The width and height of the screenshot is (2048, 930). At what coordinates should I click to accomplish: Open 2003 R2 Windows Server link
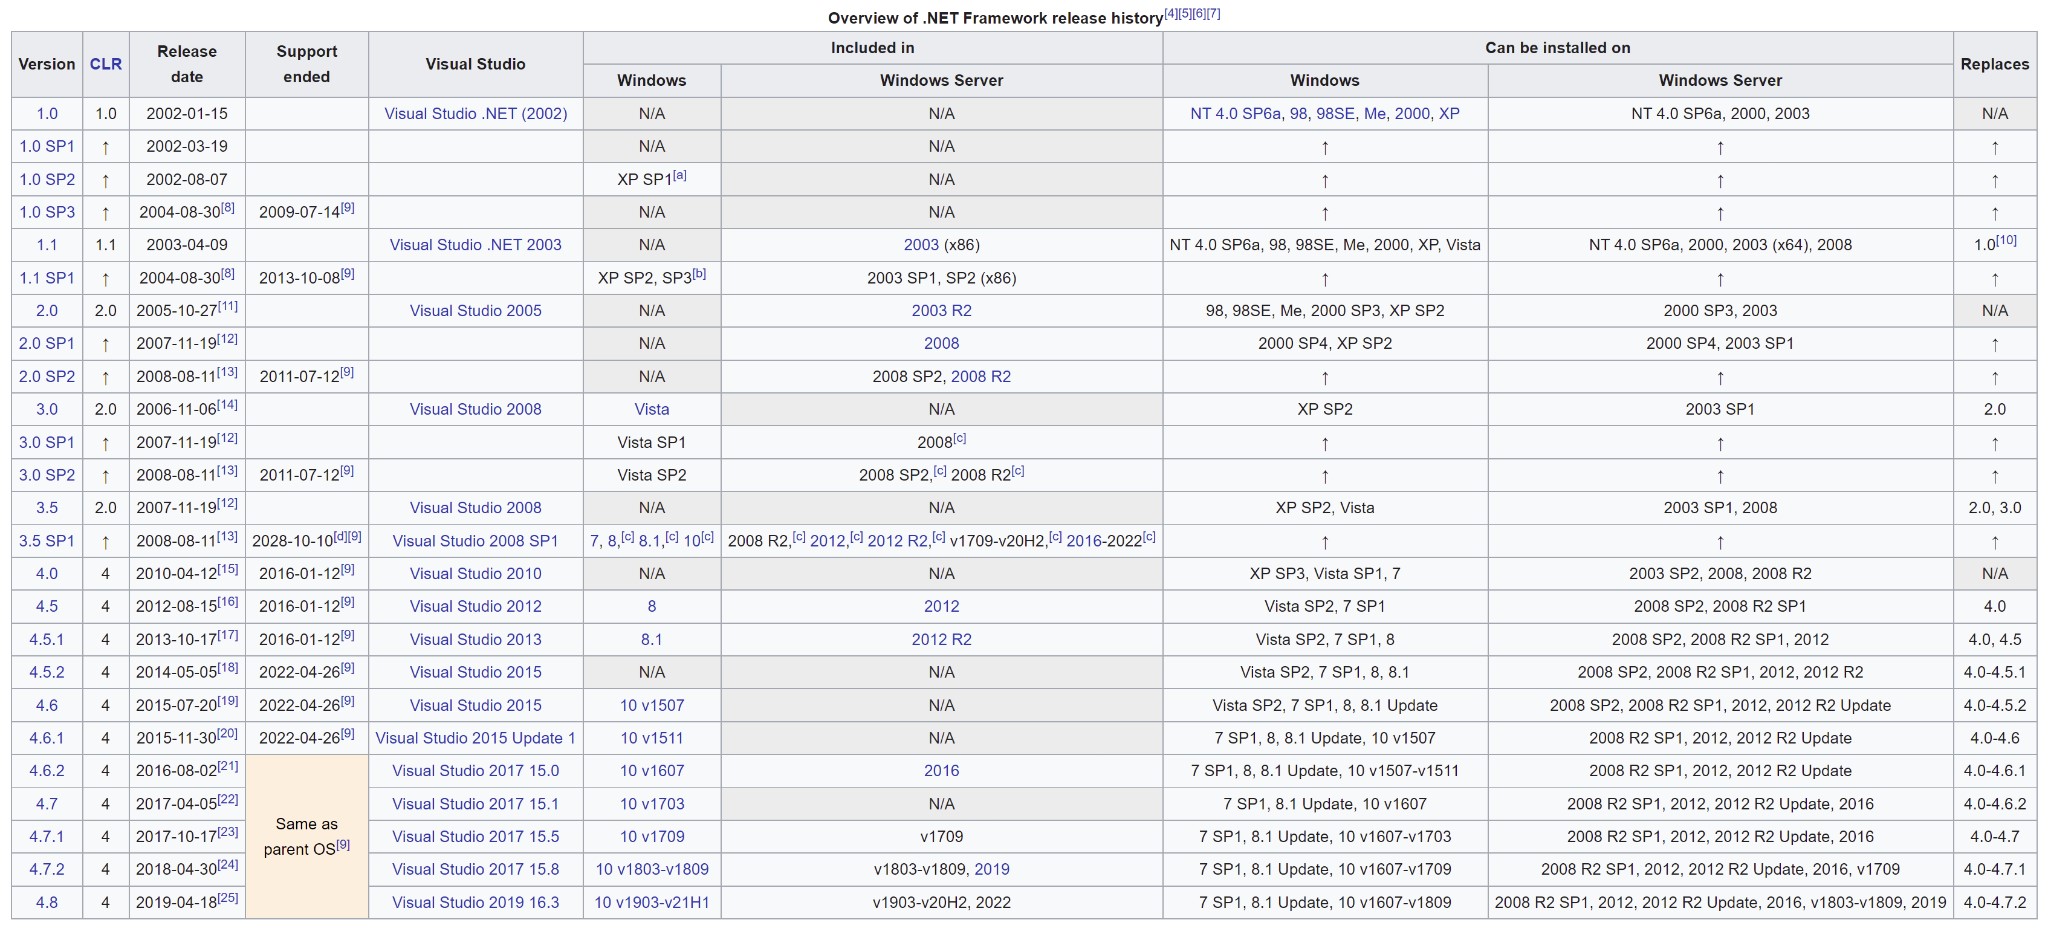942,311
